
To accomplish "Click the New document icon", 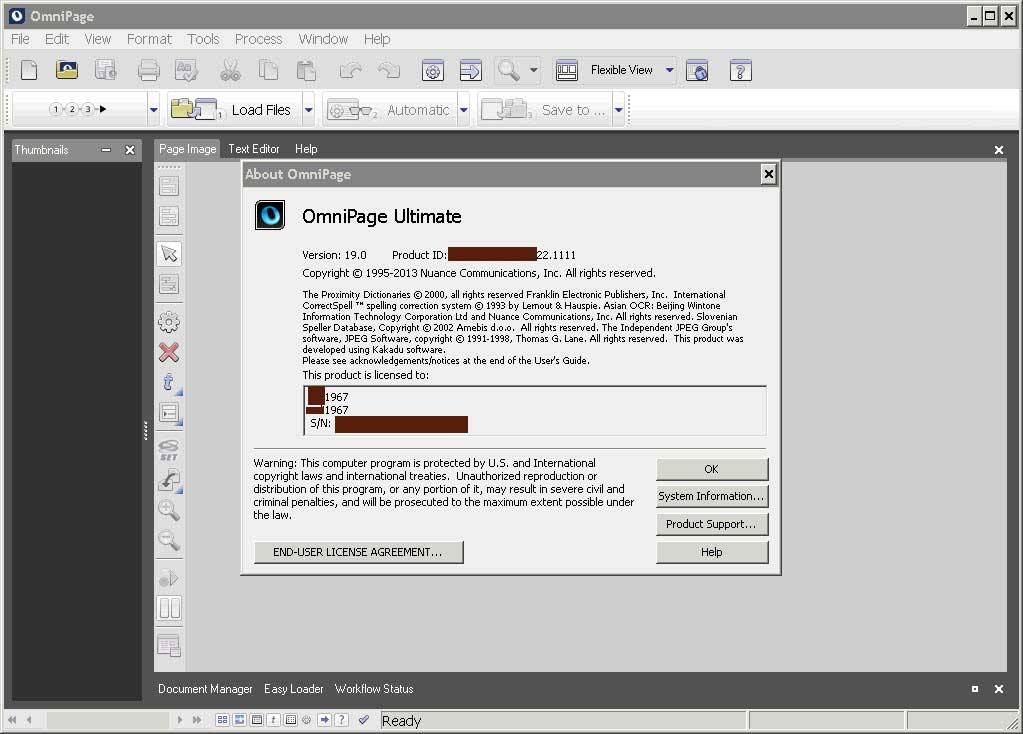I will coord(30,70).
